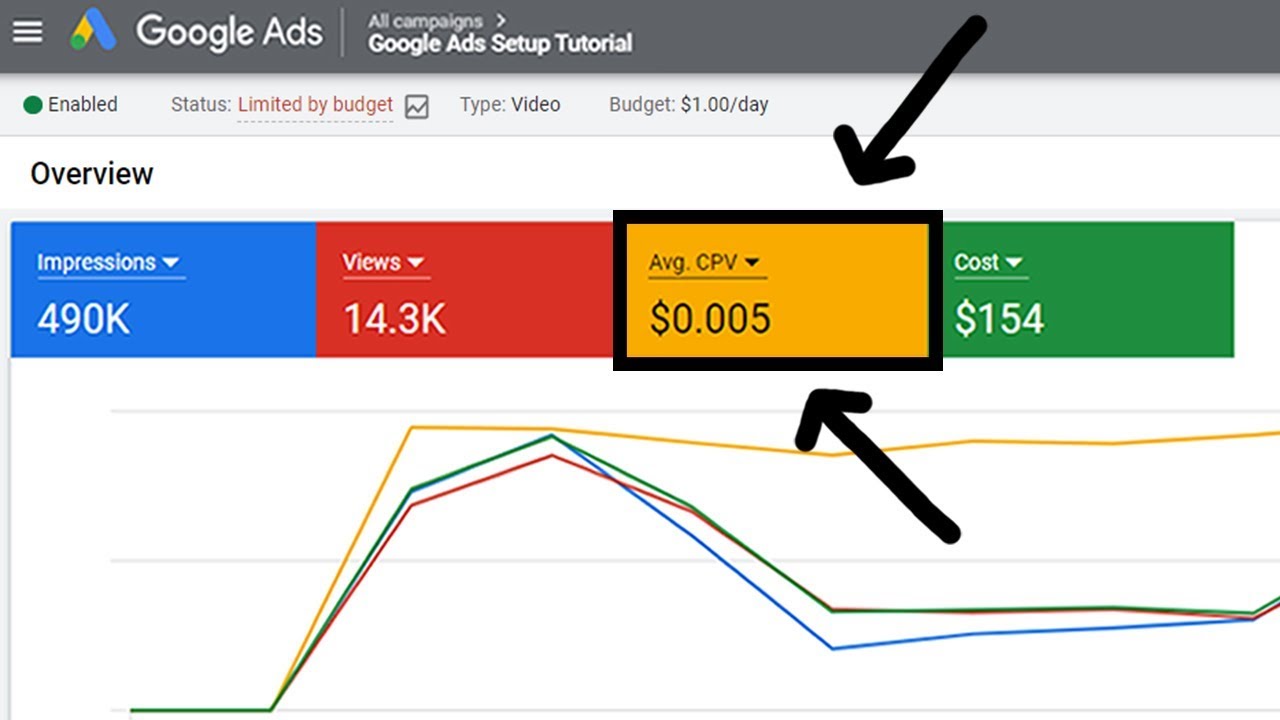Select the green $154 cost card
The image size is (1280, 720).
(1087, 289)
